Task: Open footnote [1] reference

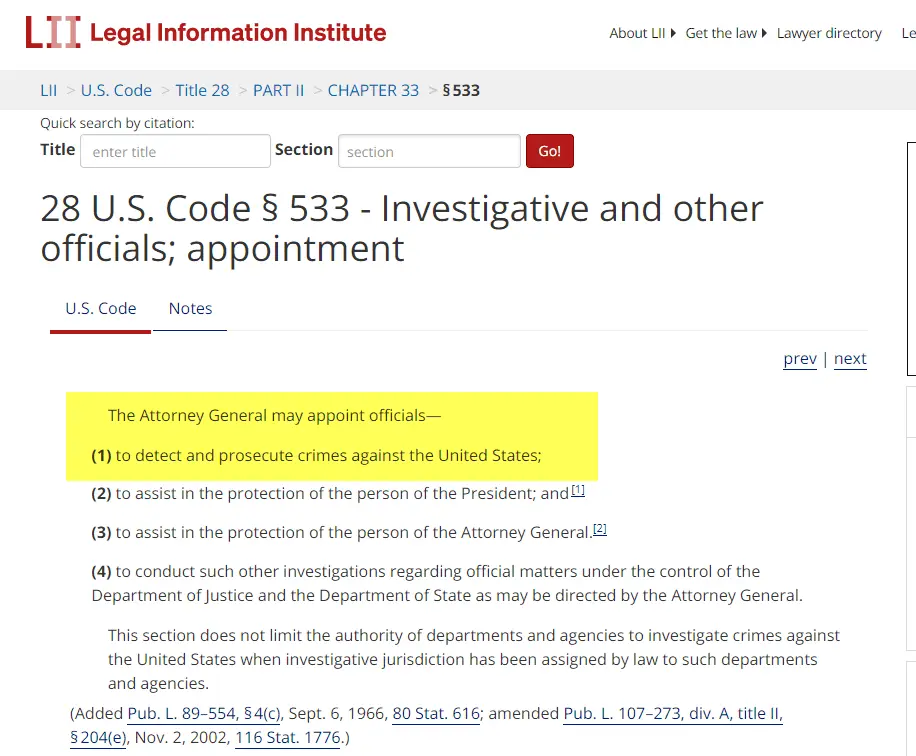Action: 578,490
